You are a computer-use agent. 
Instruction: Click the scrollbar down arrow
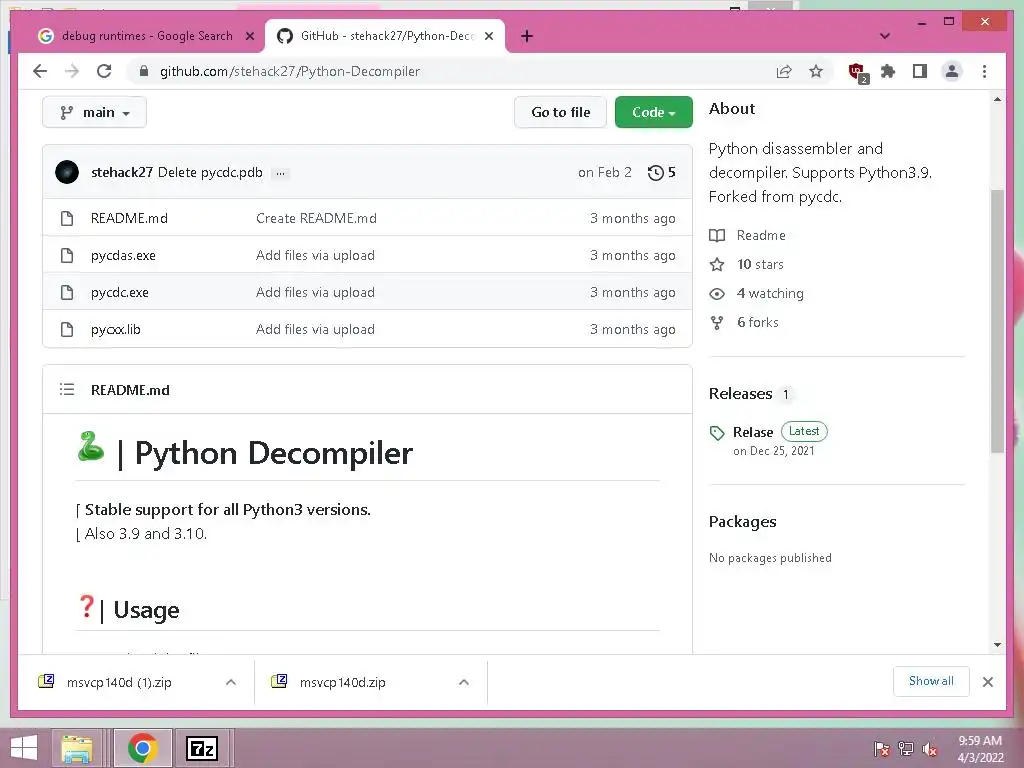pos(997,645)
